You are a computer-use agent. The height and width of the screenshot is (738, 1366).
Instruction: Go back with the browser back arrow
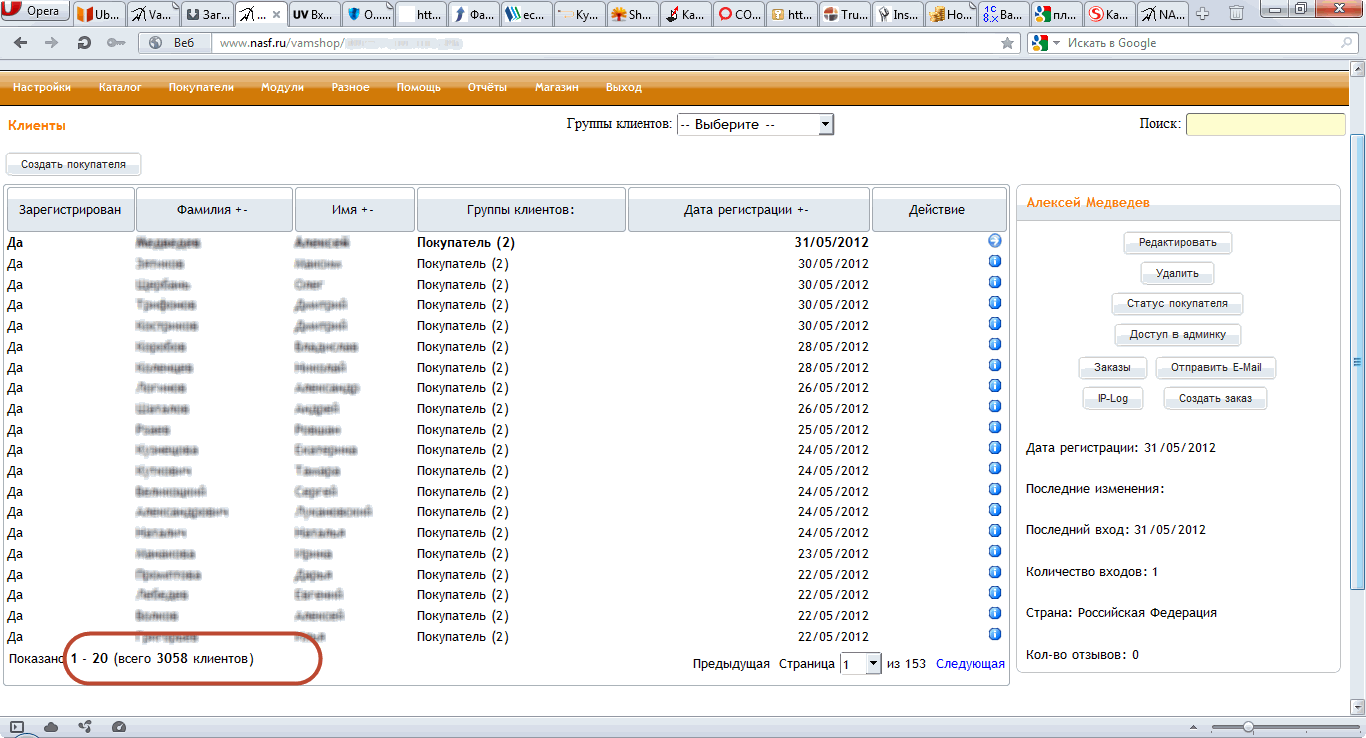(x=21, y=43)
